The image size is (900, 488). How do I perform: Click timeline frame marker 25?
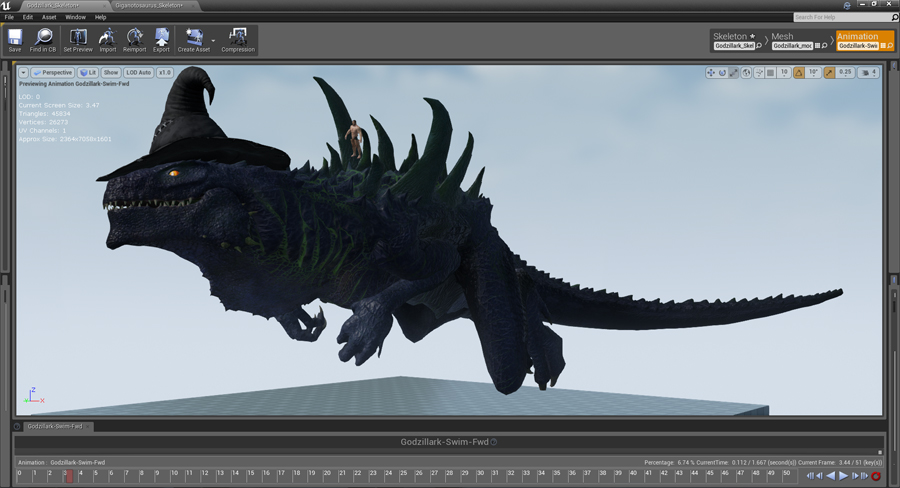pyautogui.click(x=404, y=473)
